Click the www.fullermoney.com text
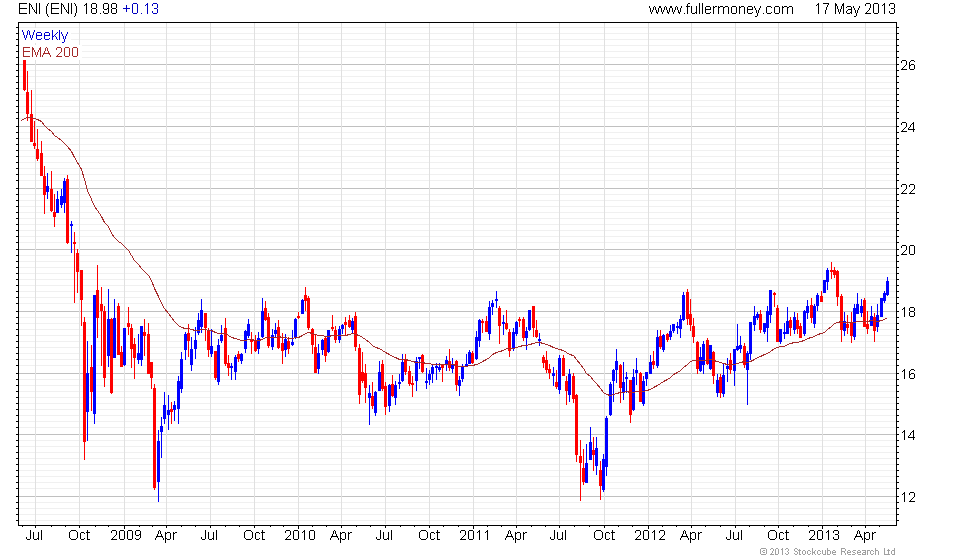The image size is (980, 560). pyautogui.click(x=721, y=9)
